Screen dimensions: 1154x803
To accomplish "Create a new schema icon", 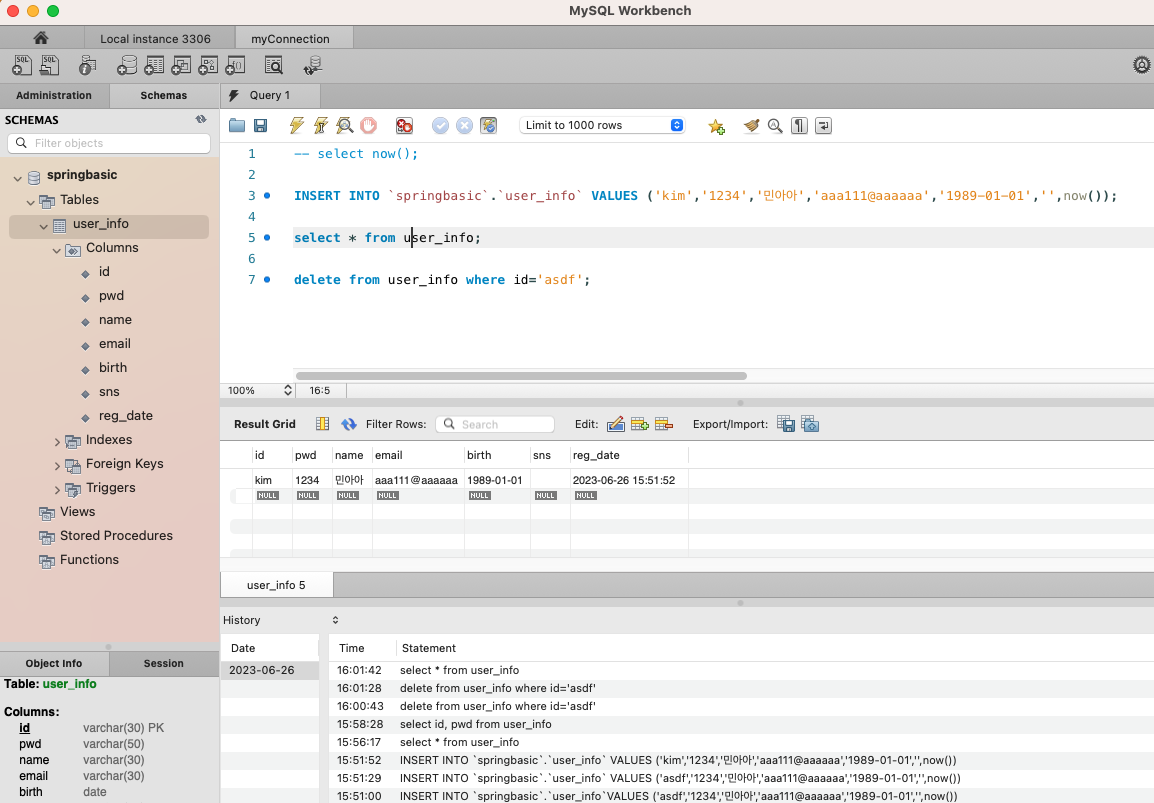I will 127,66.
